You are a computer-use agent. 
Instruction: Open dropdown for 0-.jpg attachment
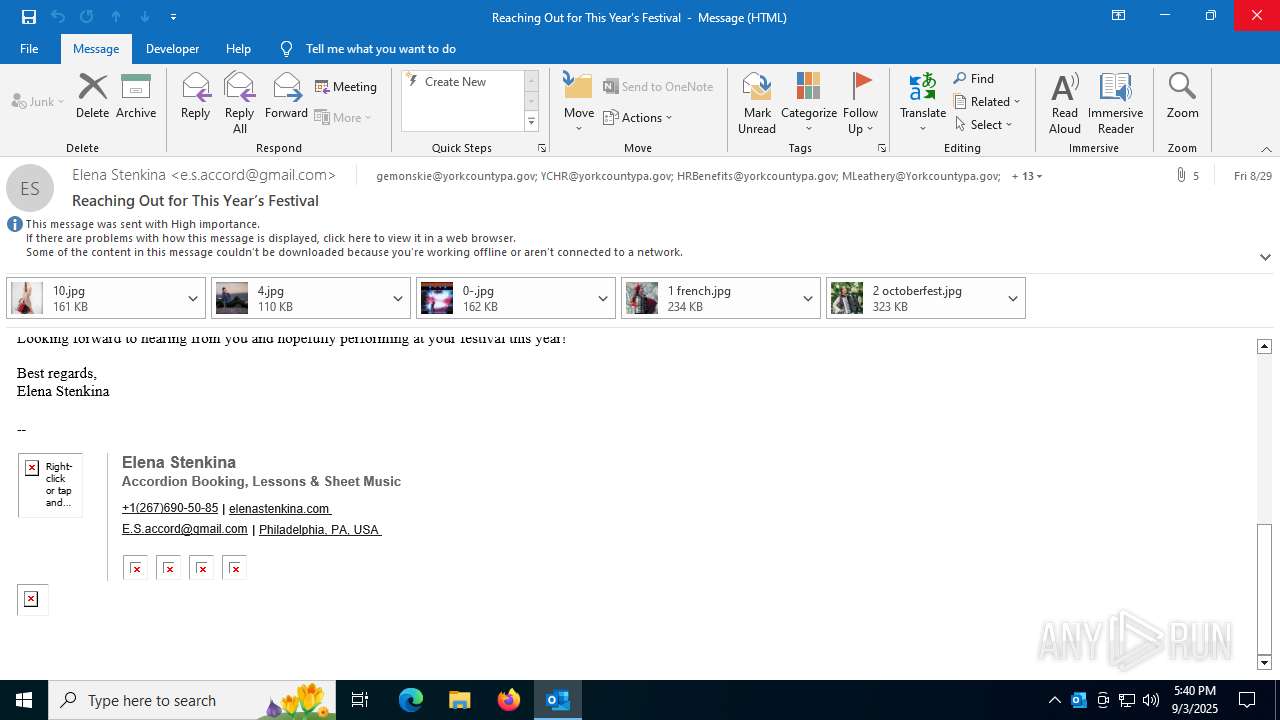603,298
